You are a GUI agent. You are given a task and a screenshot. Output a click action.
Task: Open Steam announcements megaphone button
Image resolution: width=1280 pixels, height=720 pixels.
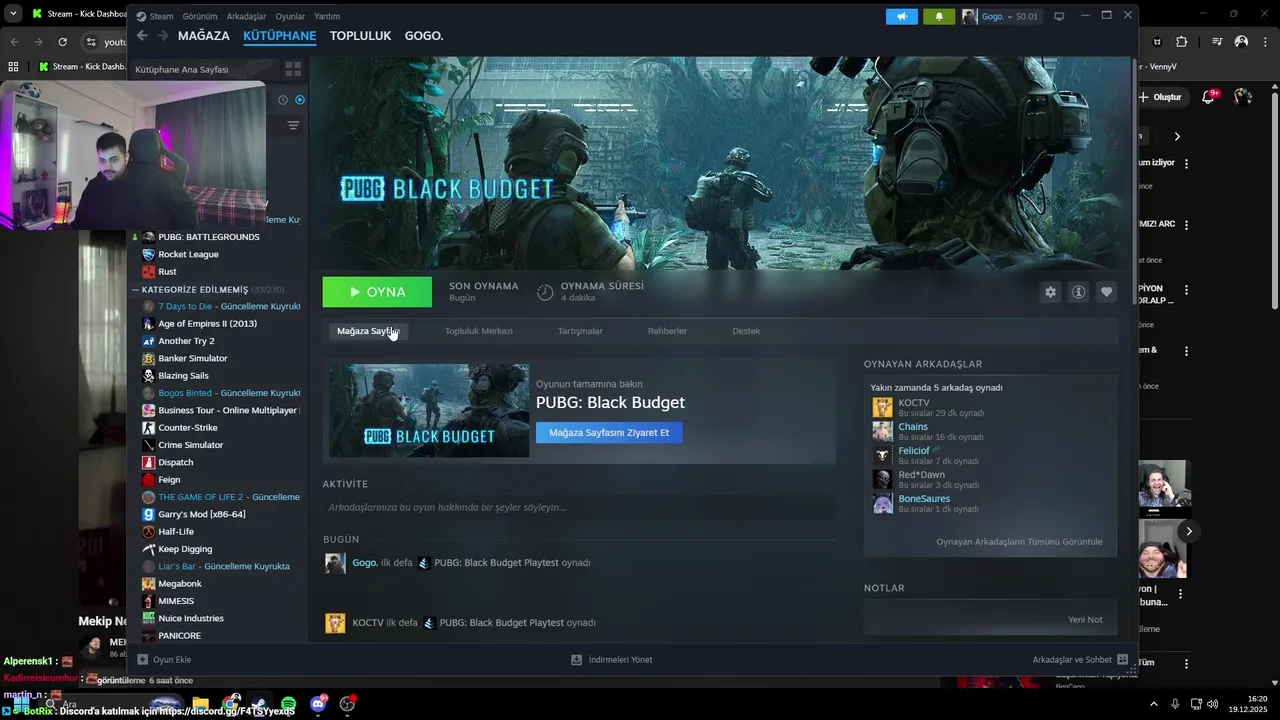(902, 16)
